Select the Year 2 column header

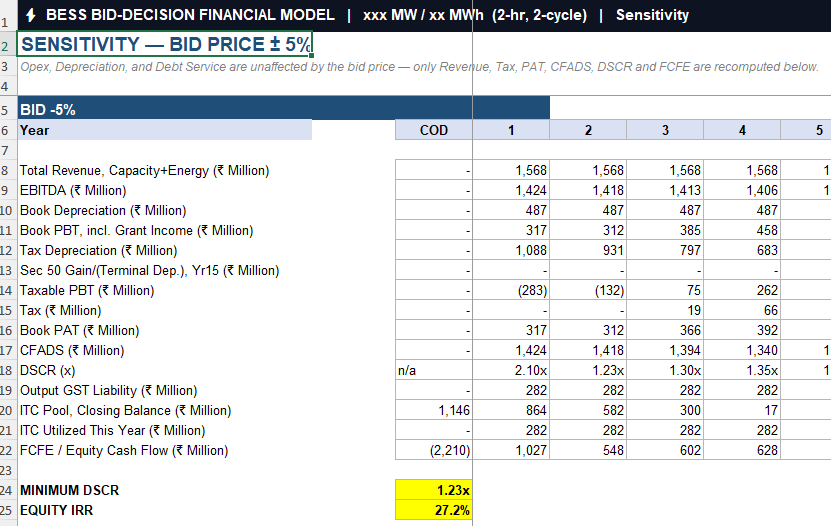click(588, 130)
